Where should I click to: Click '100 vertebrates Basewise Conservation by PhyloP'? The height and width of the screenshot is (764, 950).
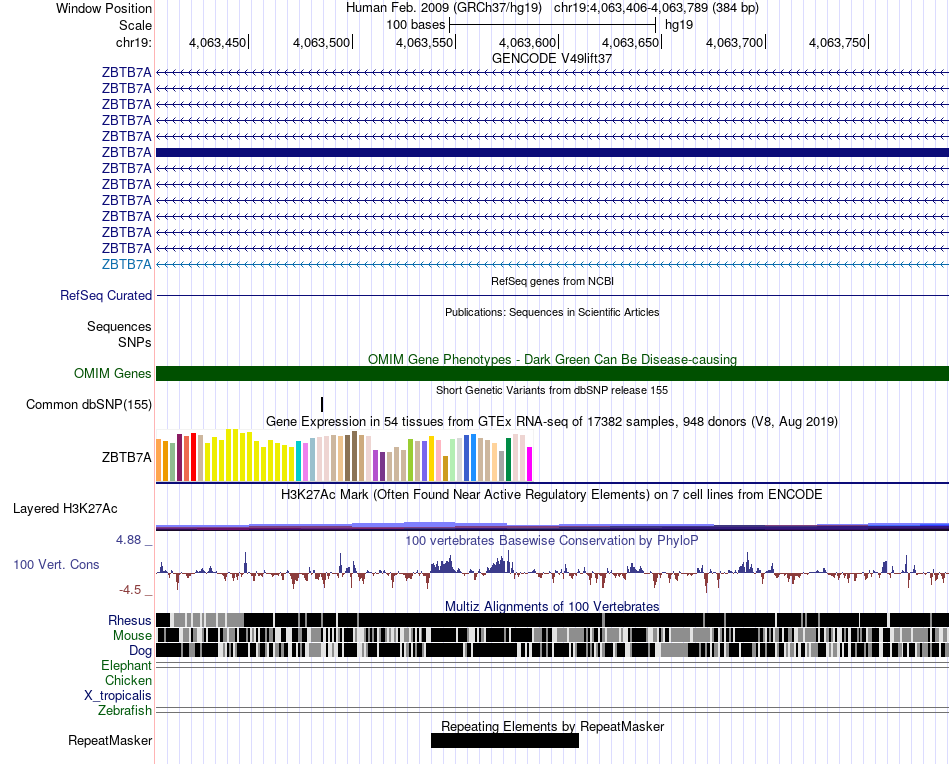point(552,540)
